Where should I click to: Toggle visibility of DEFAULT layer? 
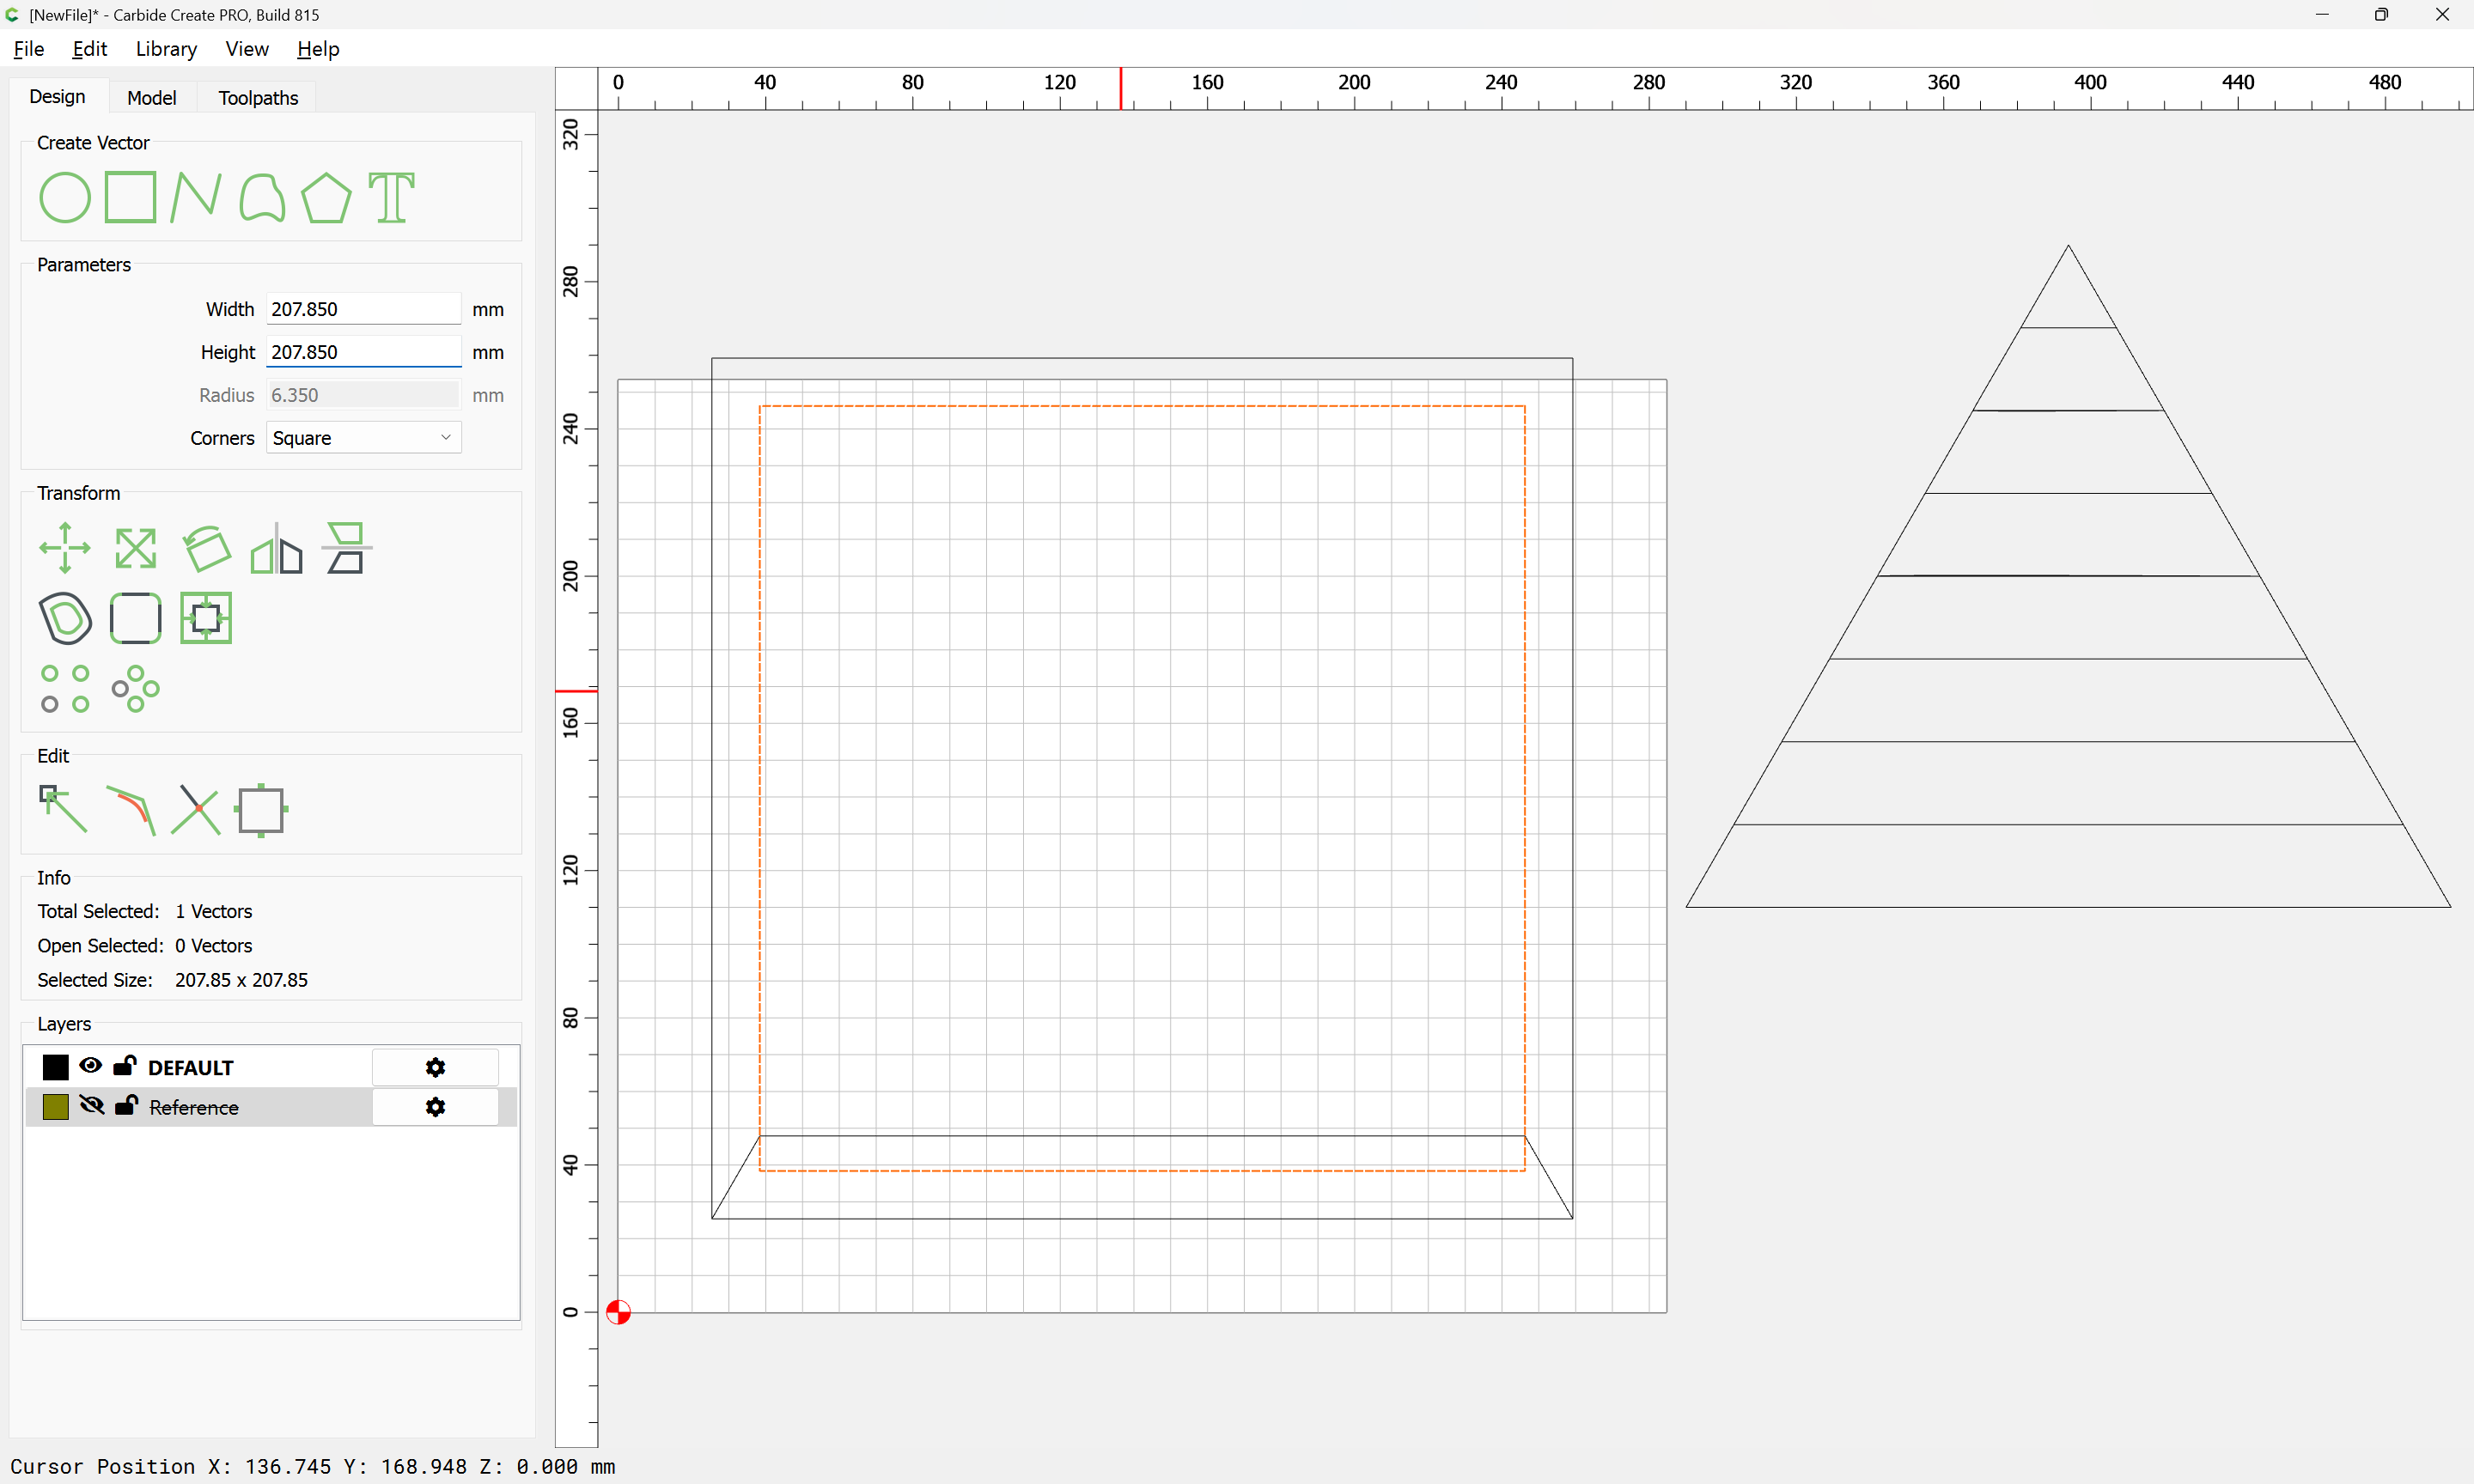(91, 1066)
